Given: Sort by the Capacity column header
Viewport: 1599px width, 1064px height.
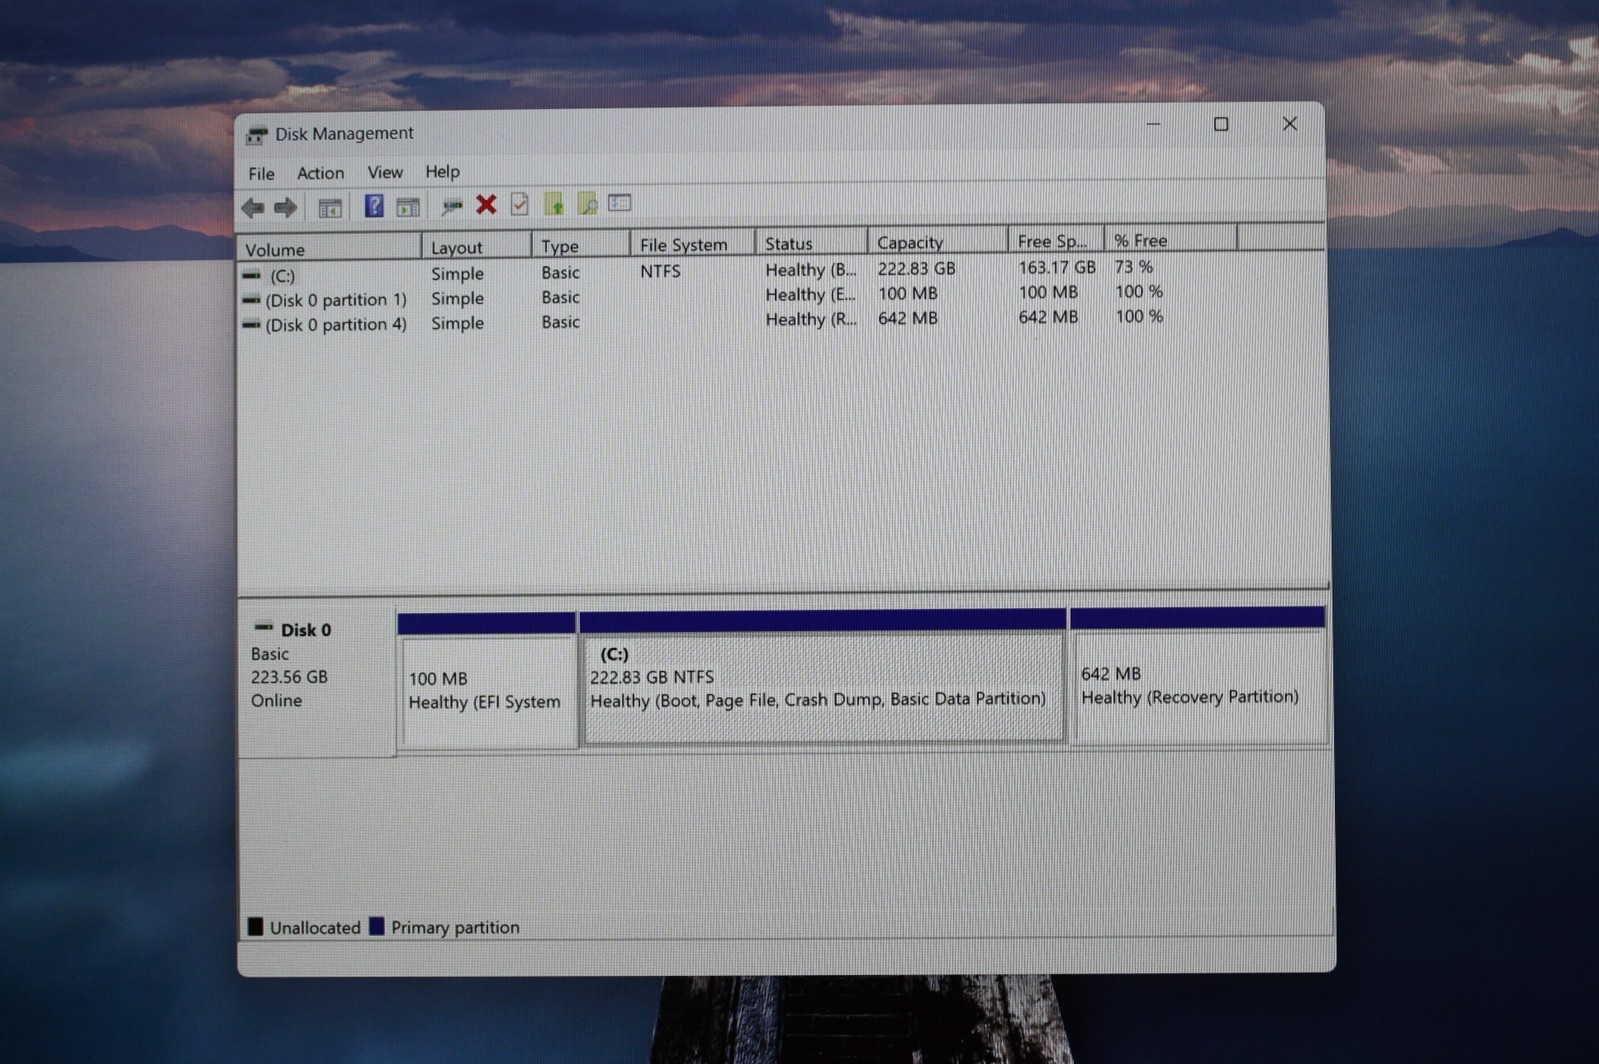Looking at the screenshot, I should point(937,242).
